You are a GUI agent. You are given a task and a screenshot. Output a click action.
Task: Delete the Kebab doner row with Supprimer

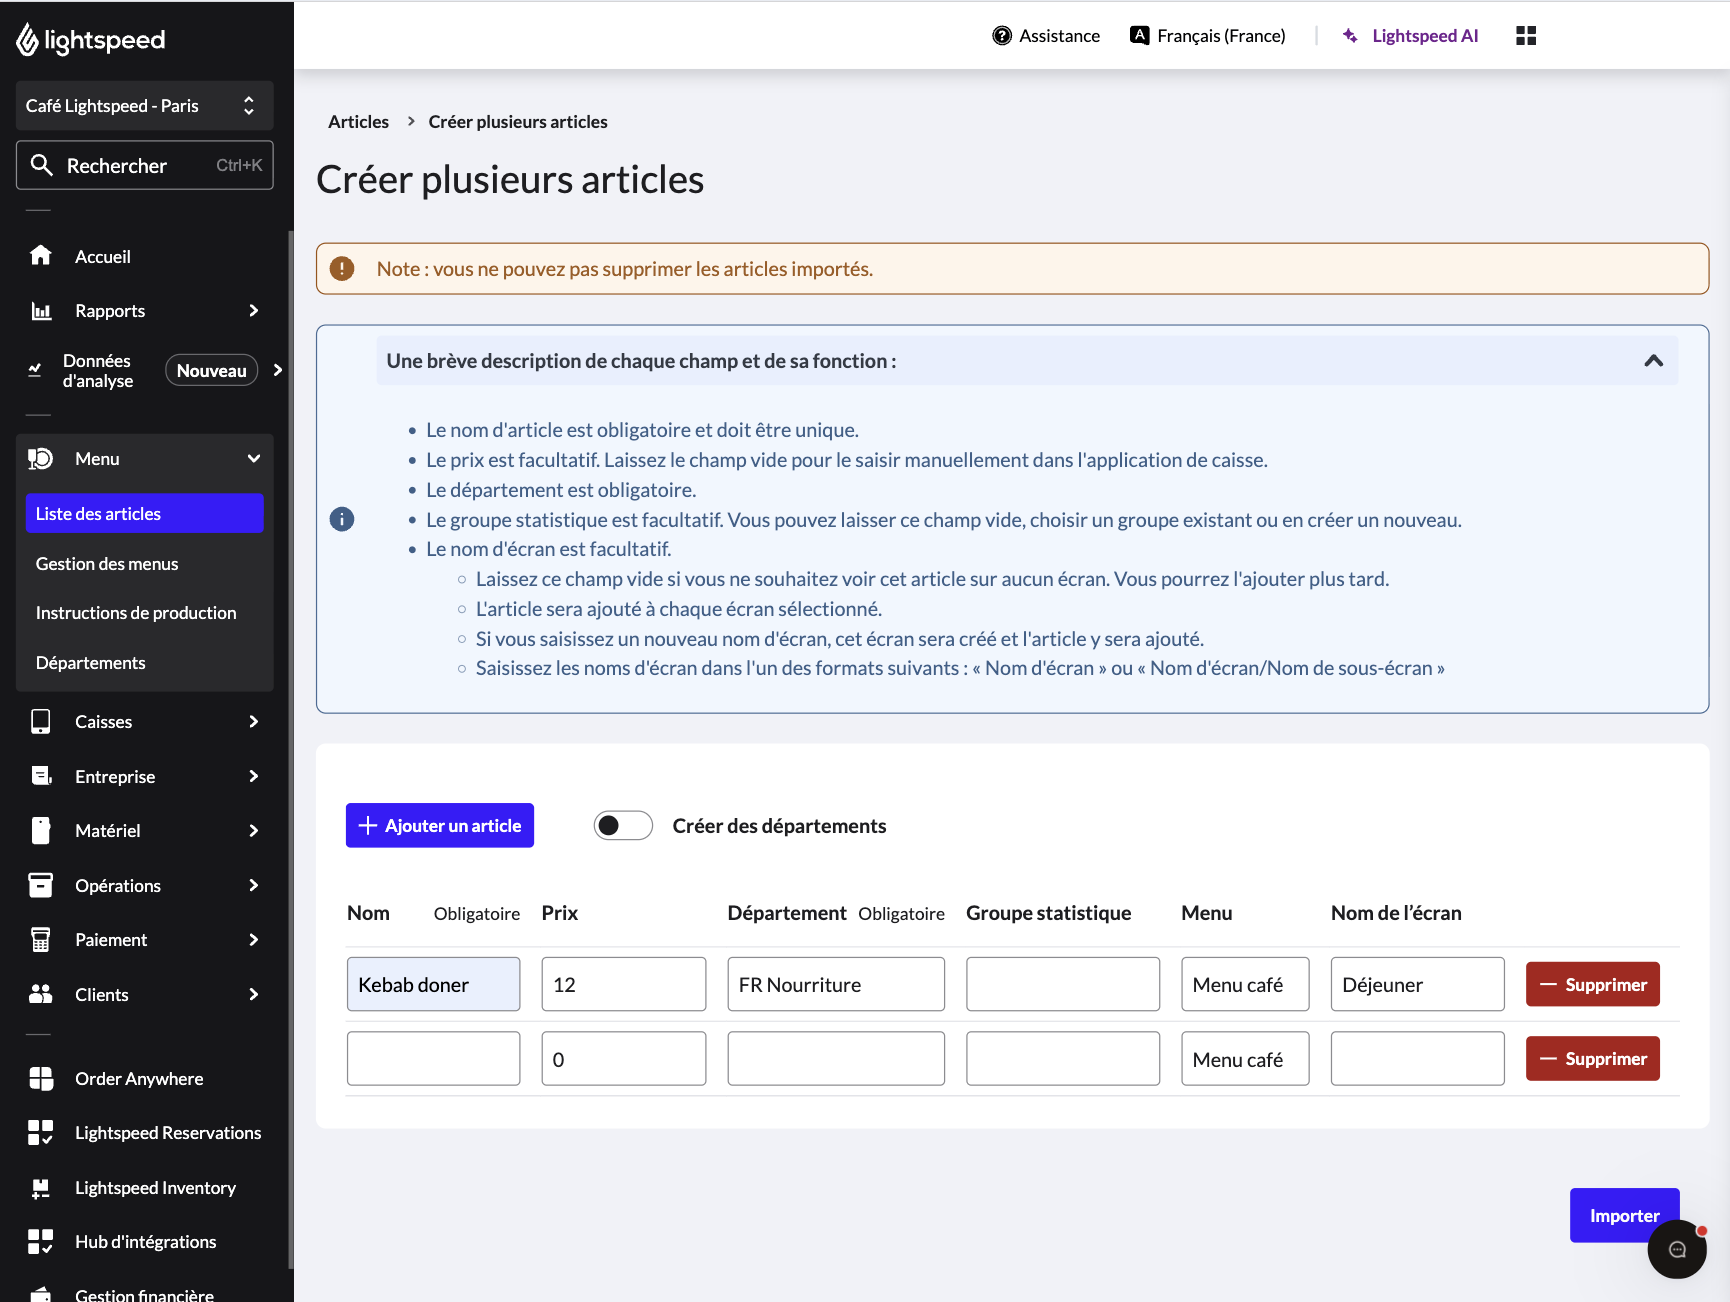1593,984
